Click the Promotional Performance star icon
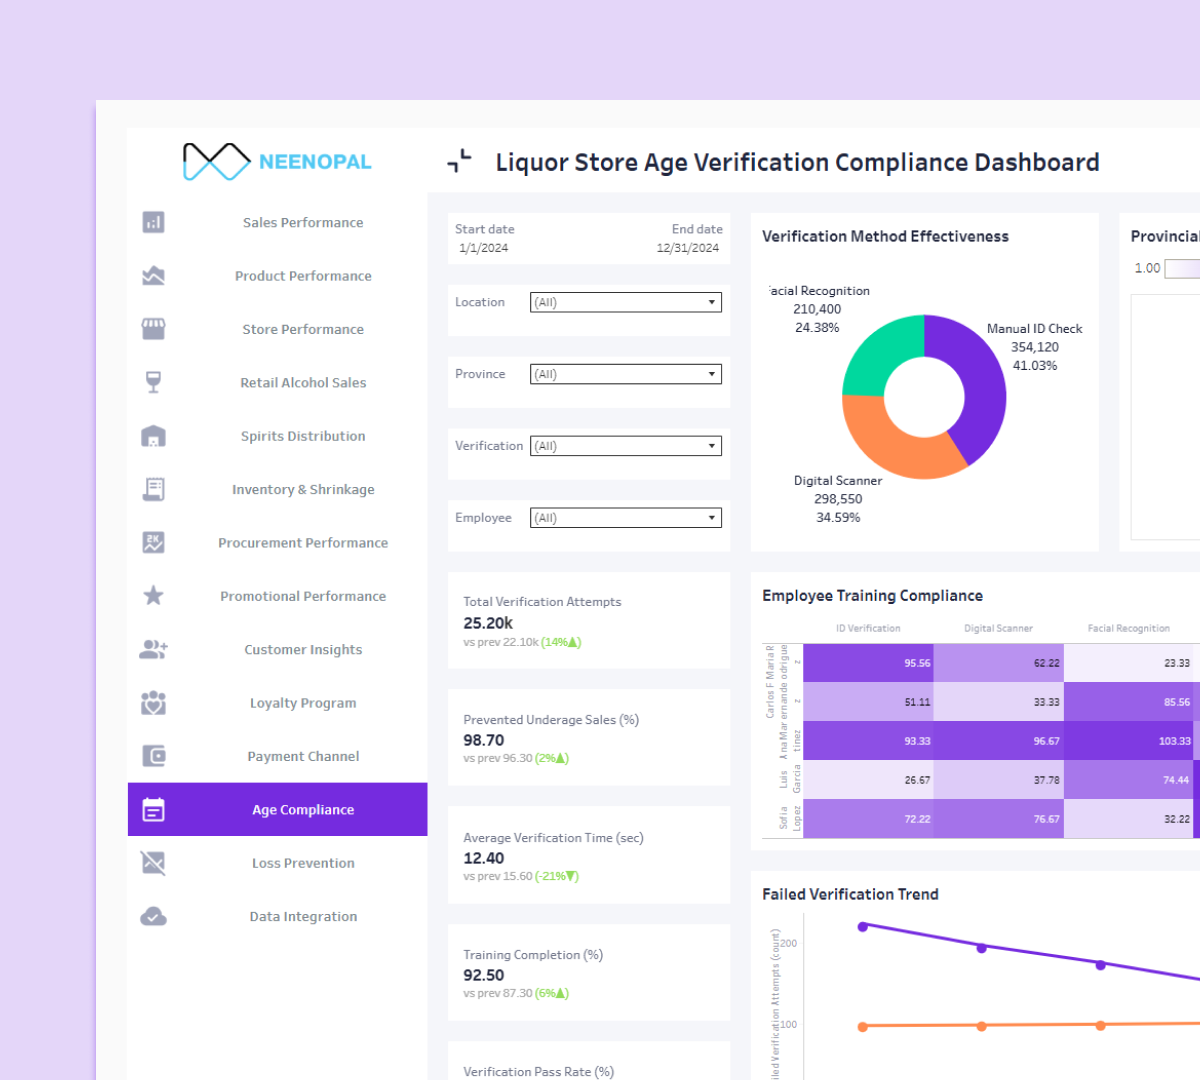Image resolution: width=1200 pixels, height=1080 pixels. [153, 596]
